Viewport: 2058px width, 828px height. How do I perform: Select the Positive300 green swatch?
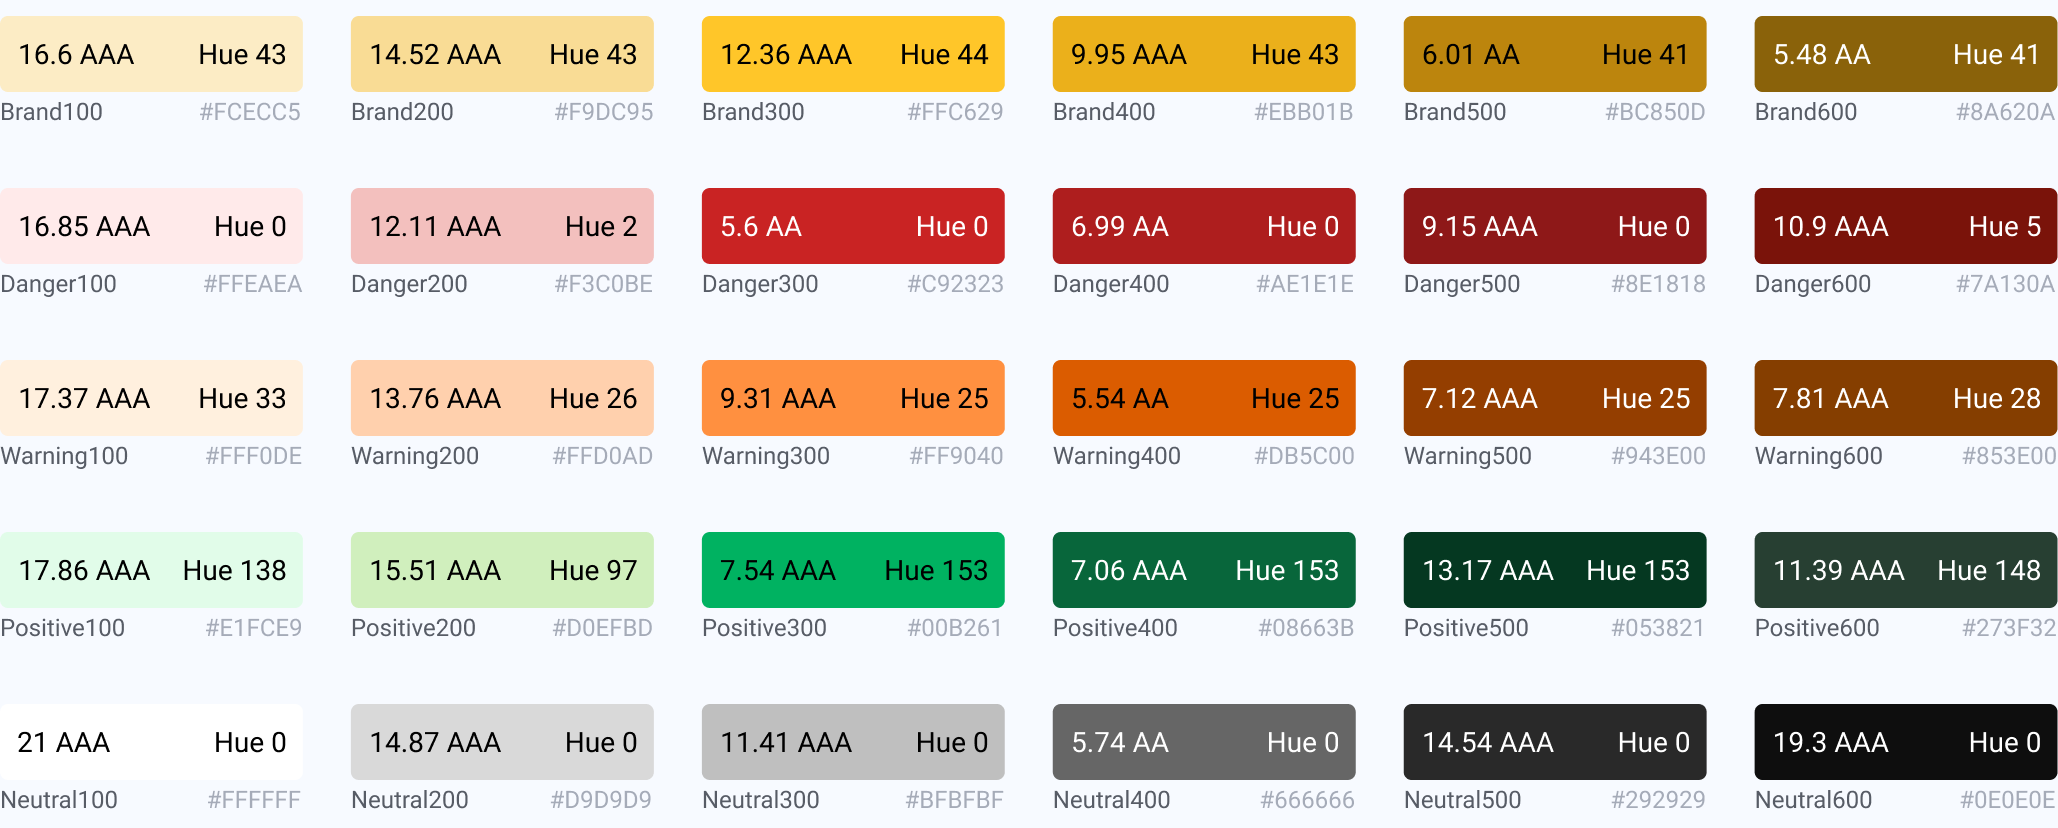click(853, 570)
